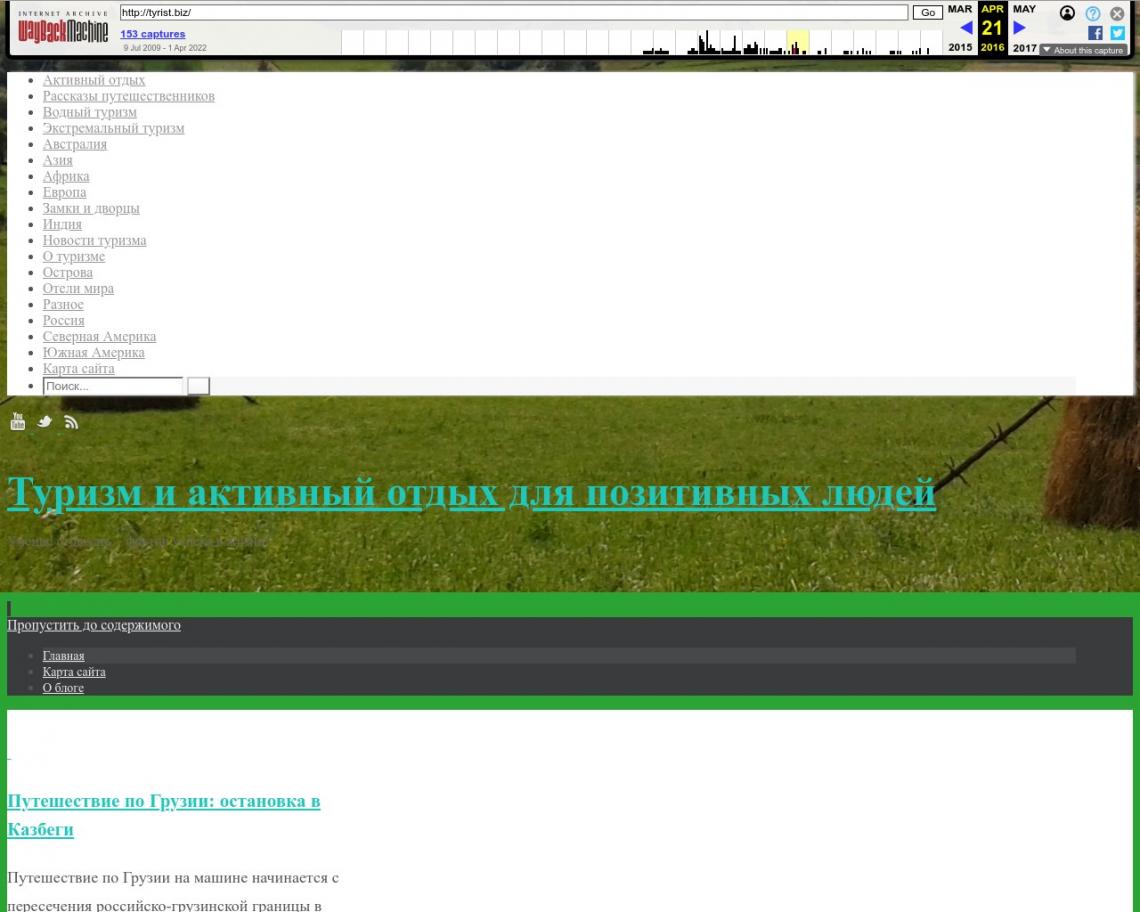Select the highlighted 2016 capture timeline bar
Image resolution: width=1140 pixels, height=912 pixels.
(x=797, y=44)
